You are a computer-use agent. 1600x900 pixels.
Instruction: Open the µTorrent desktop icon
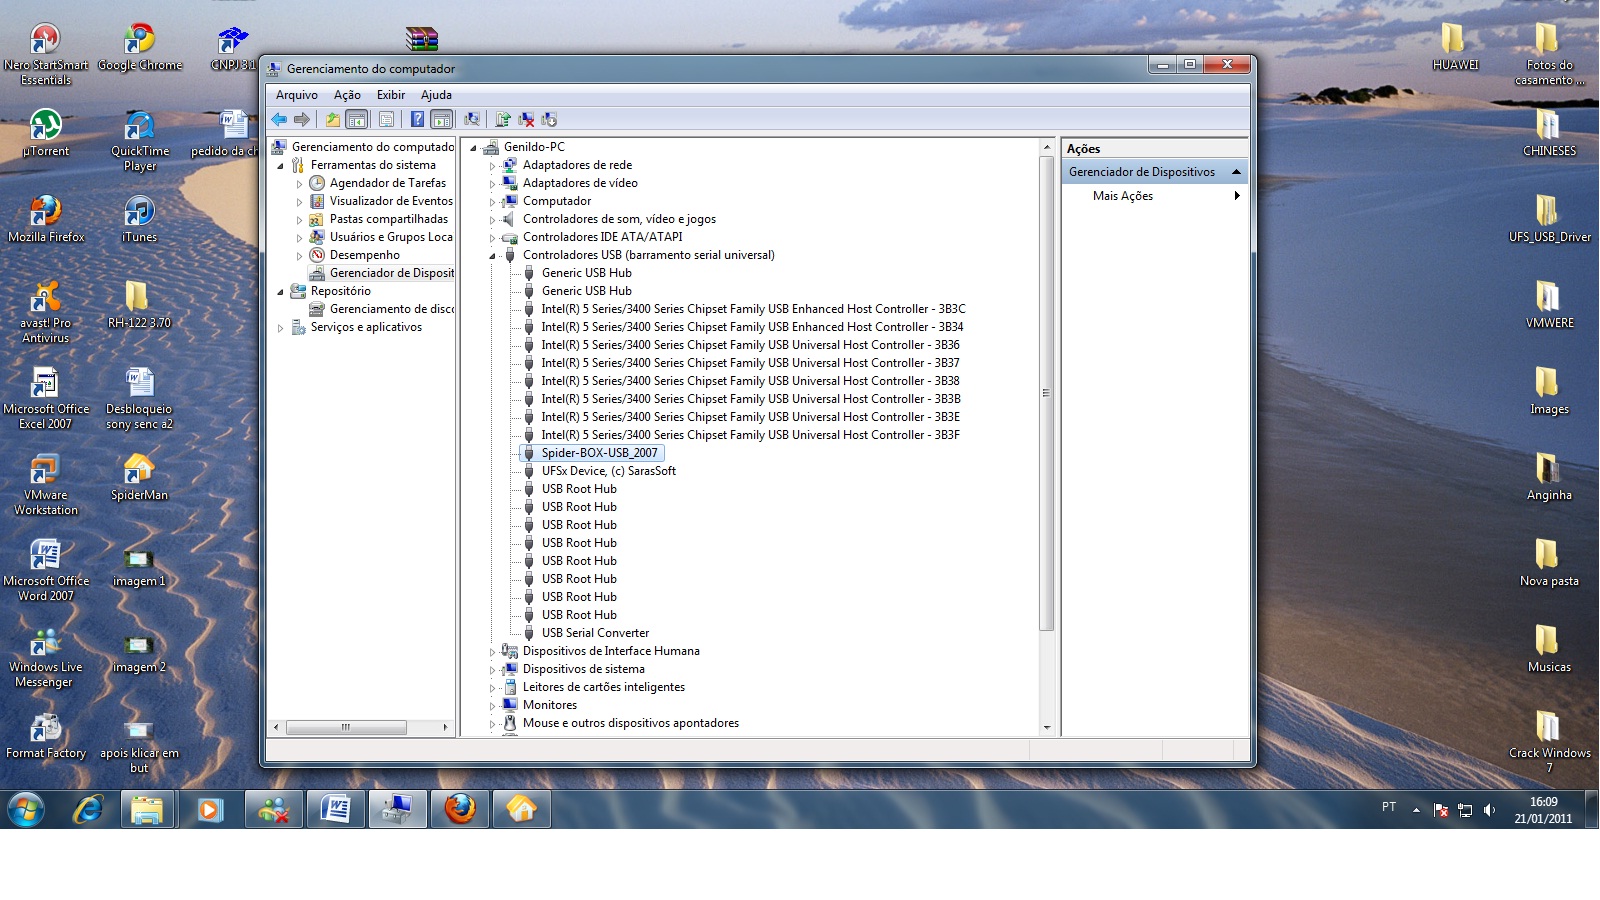[x=46, y=133]
